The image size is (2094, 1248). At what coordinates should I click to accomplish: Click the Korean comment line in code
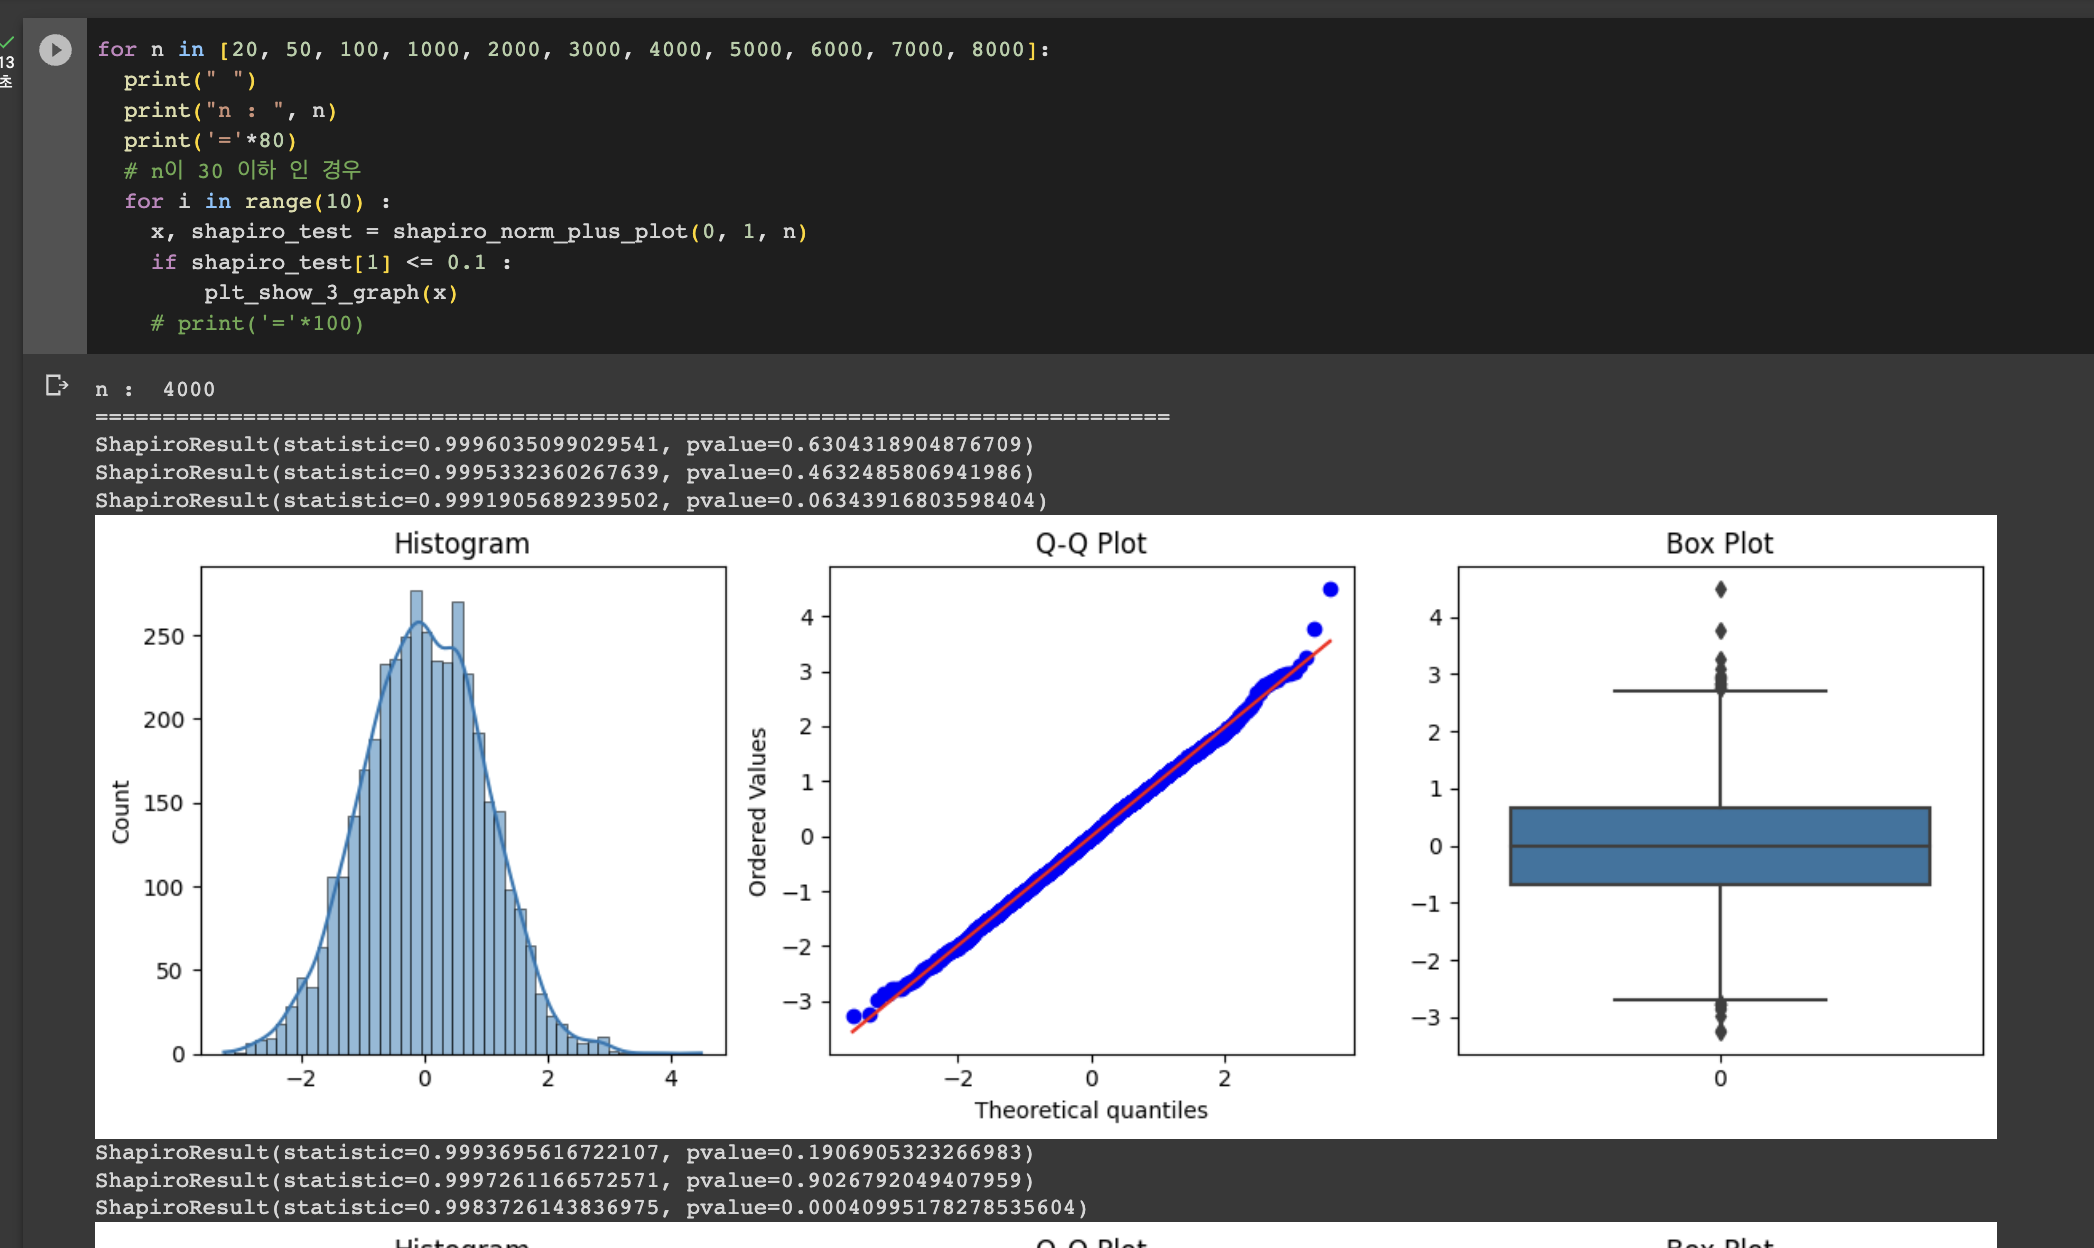point(242,170)
